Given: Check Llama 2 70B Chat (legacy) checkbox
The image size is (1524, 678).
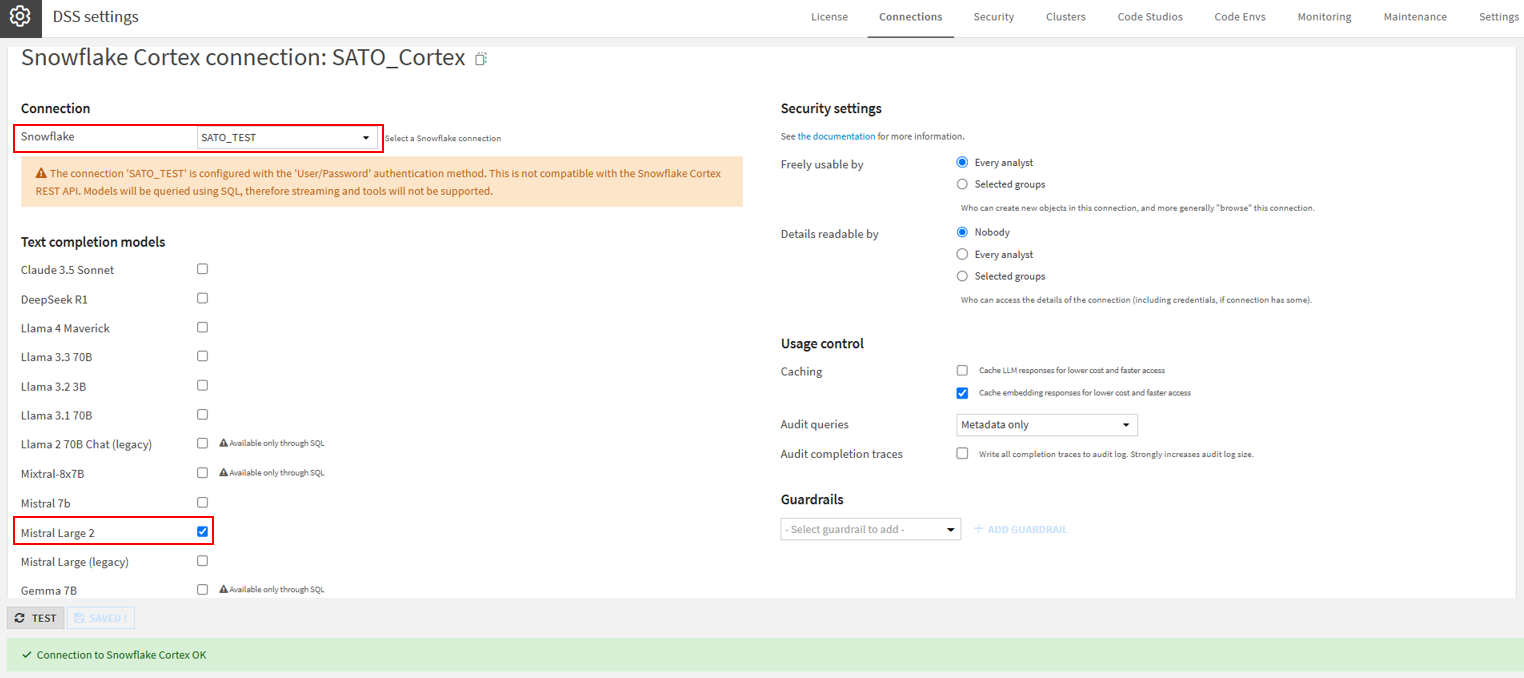Looking at the screenshot, I should click(x=202, y=443).
